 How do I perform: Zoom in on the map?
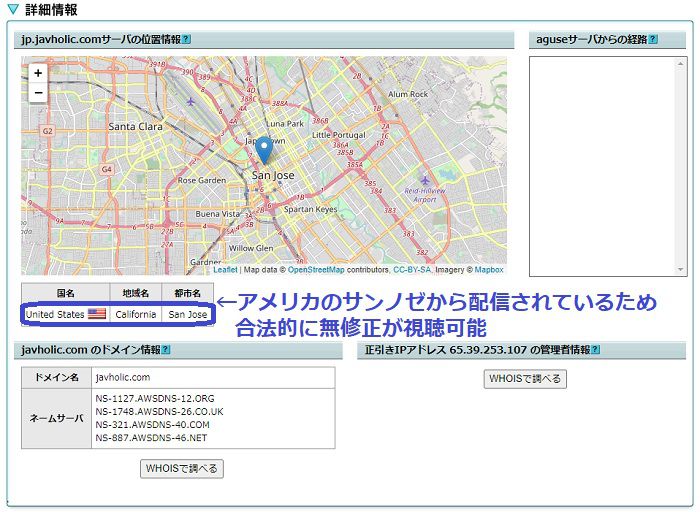pyautogui.click(x=38, y=73)
